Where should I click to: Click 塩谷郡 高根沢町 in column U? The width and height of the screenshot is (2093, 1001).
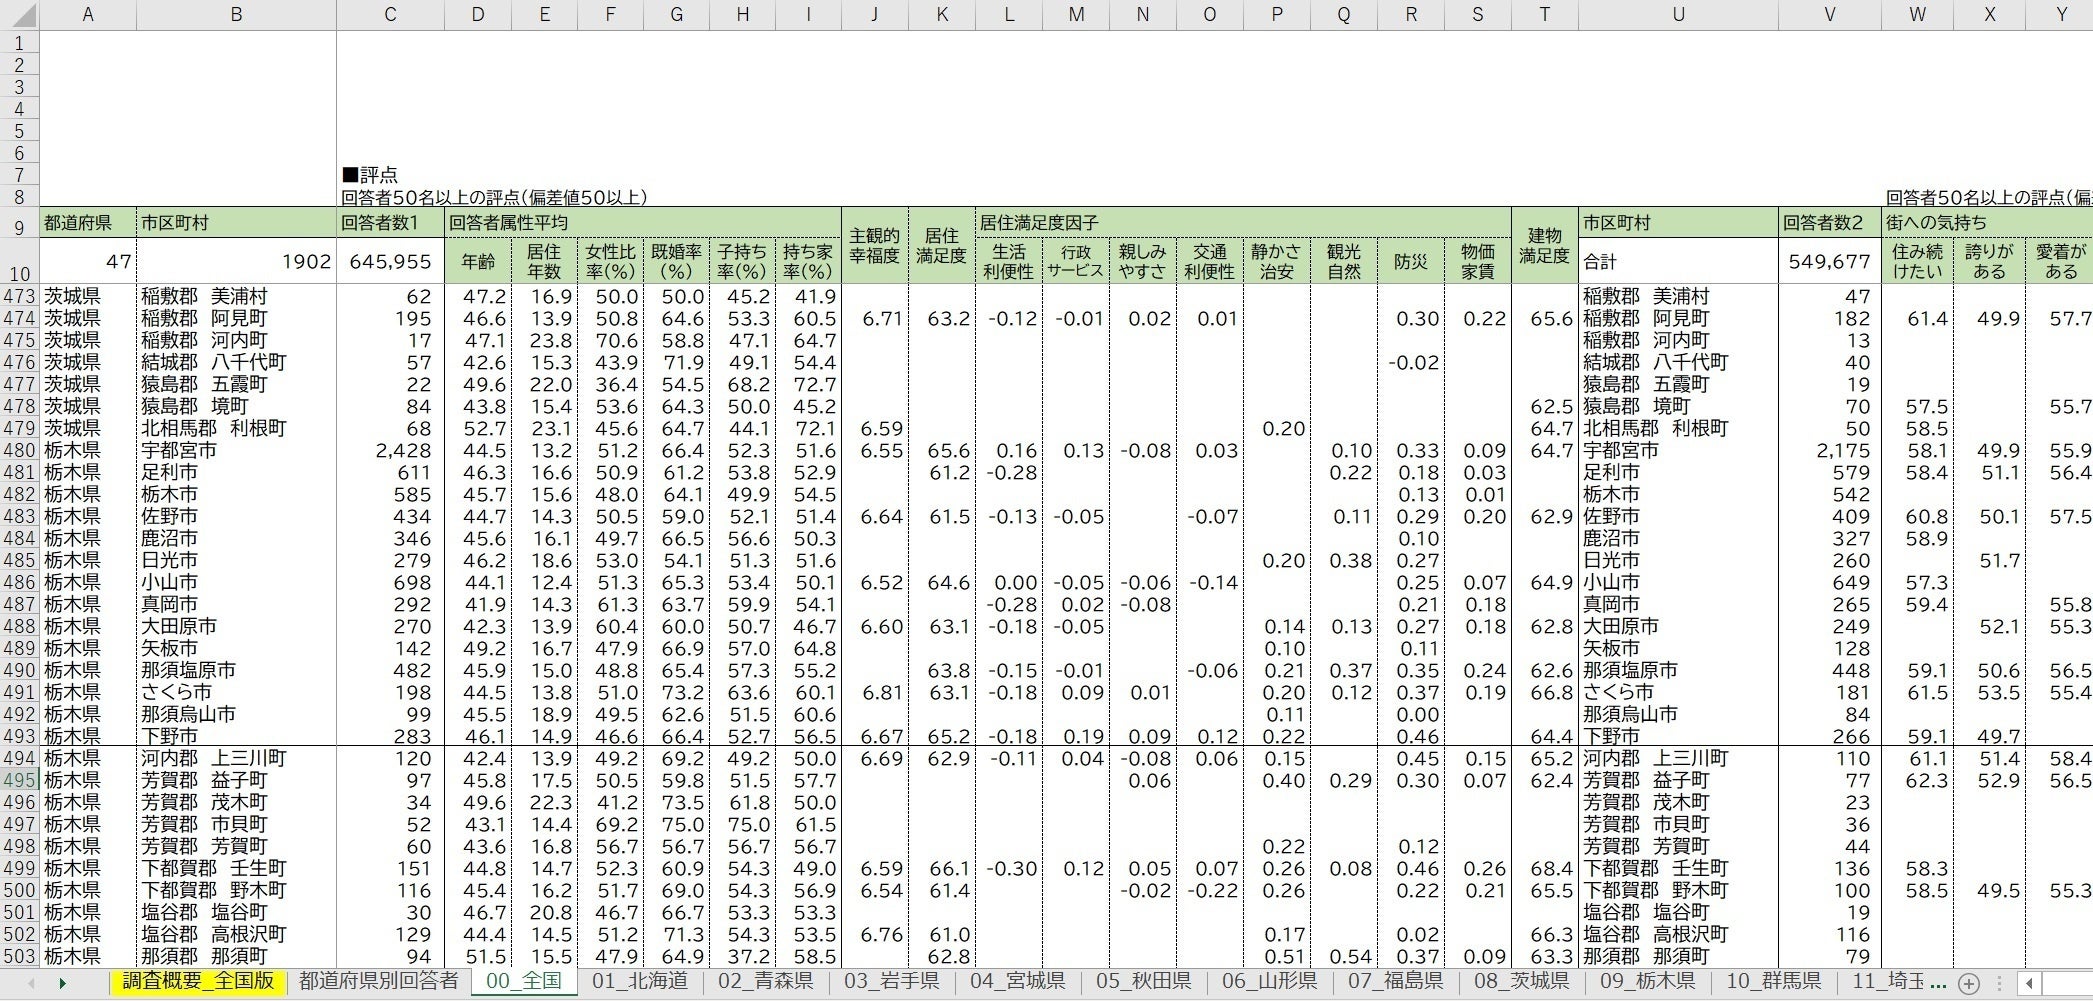tap(1678, 935)
